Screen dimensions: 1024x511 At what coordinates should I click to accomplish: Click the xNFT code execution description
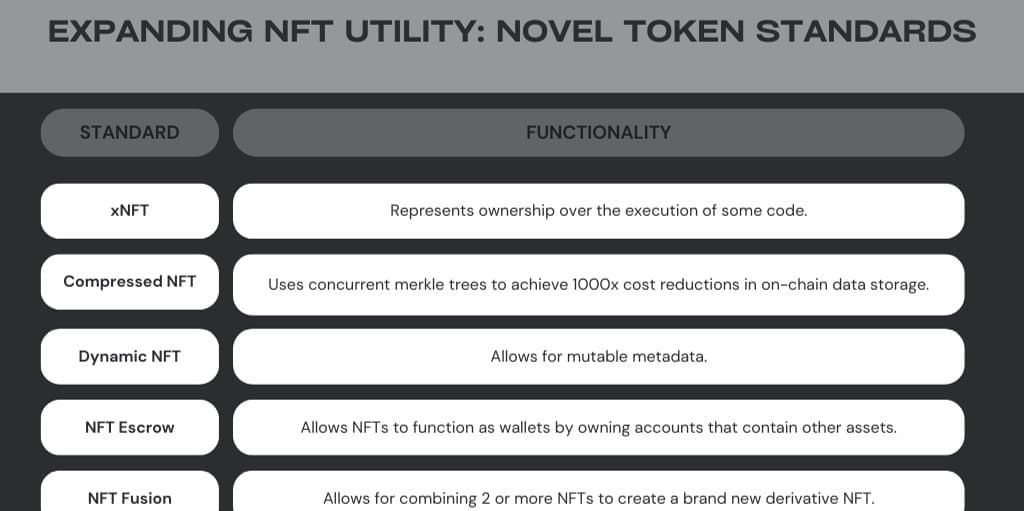598,211
